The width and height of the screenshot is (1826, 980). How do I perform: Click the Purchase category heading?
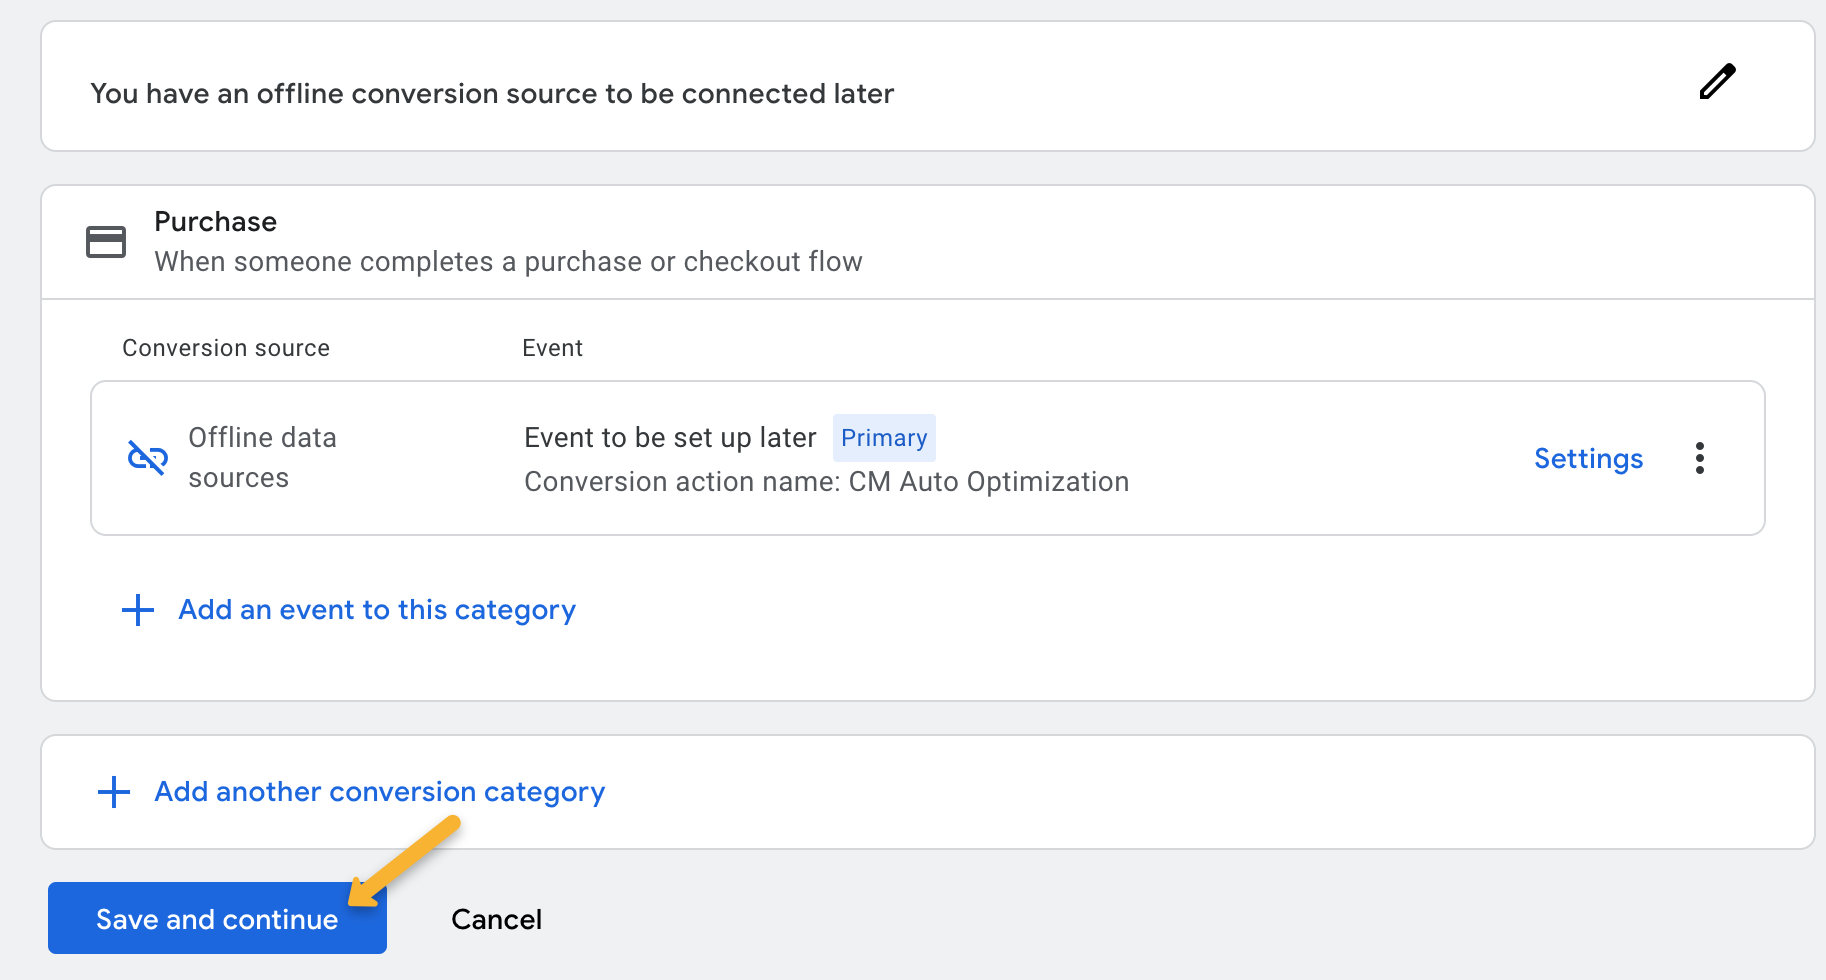pyautogui.click(x=215, y=221)
